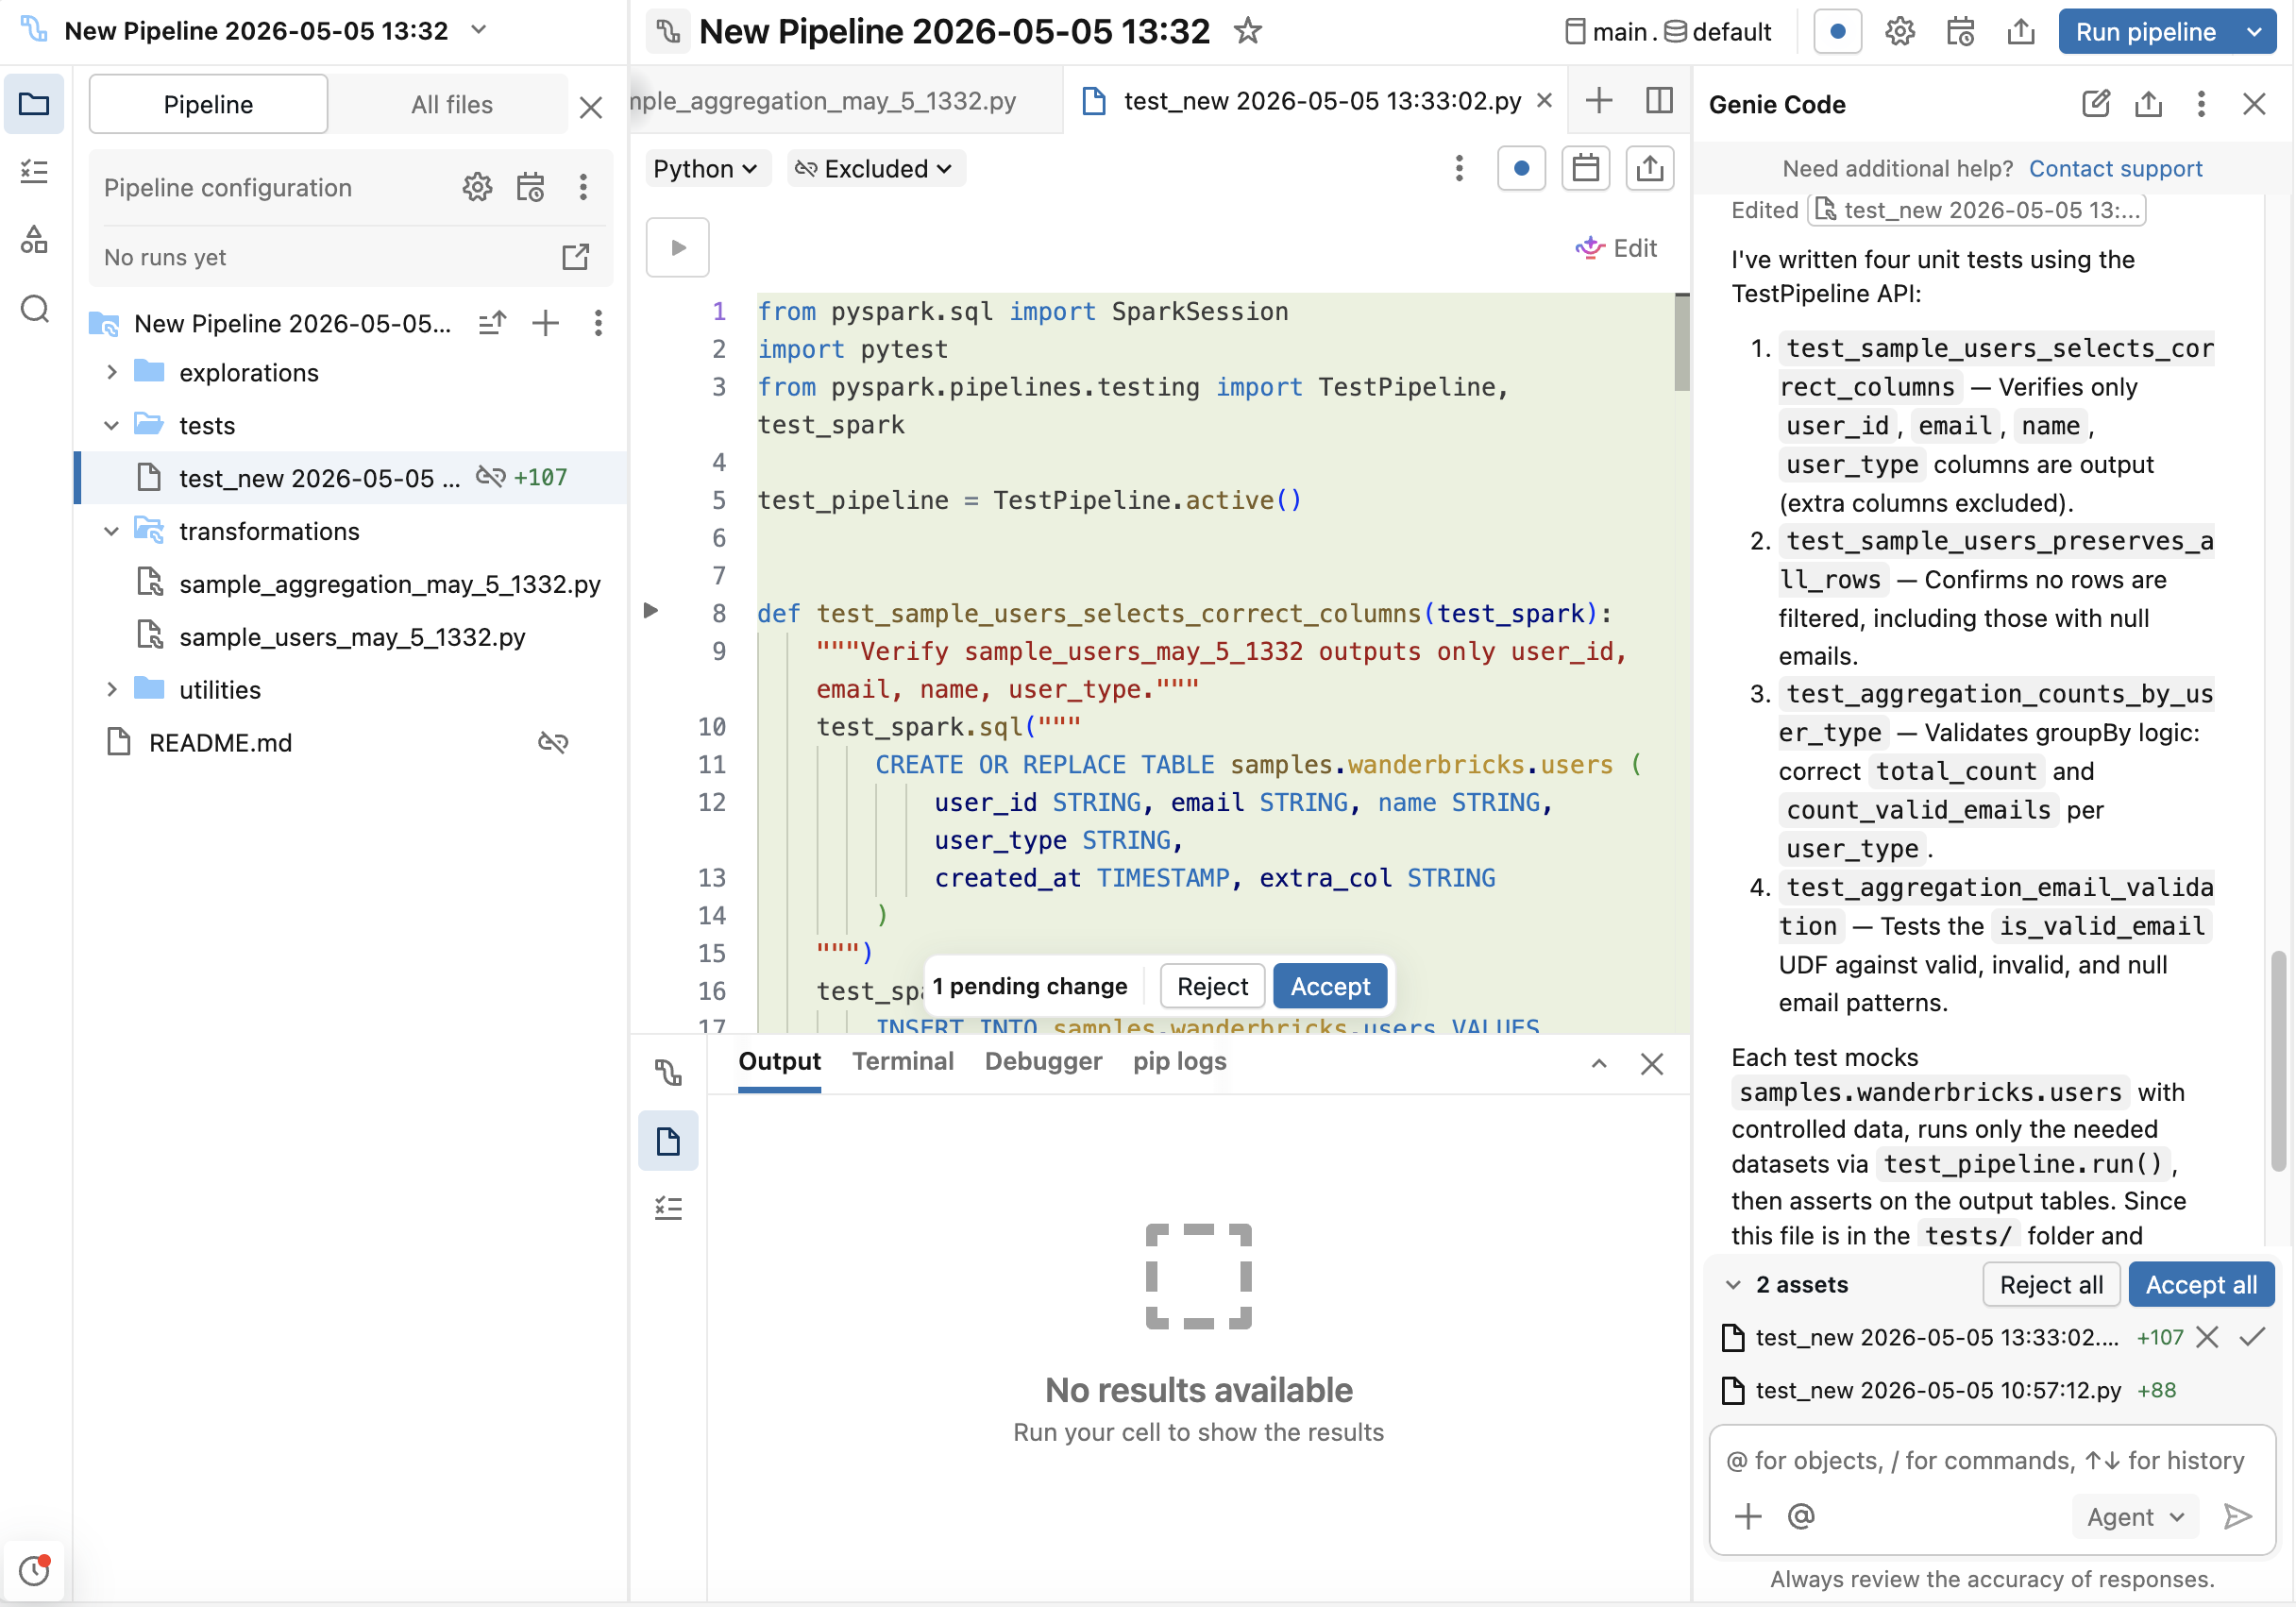Screen dimensions: 2296x1607
Task: Open the catalog shapes icon in left rail
Action: (x=34, y=240)
